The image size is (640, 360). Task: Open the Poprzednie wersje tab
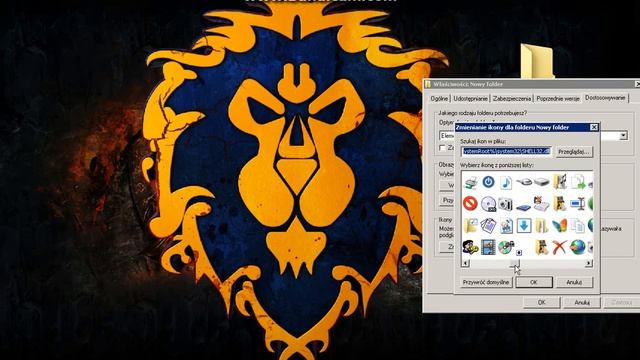click(x=558, y=98)
